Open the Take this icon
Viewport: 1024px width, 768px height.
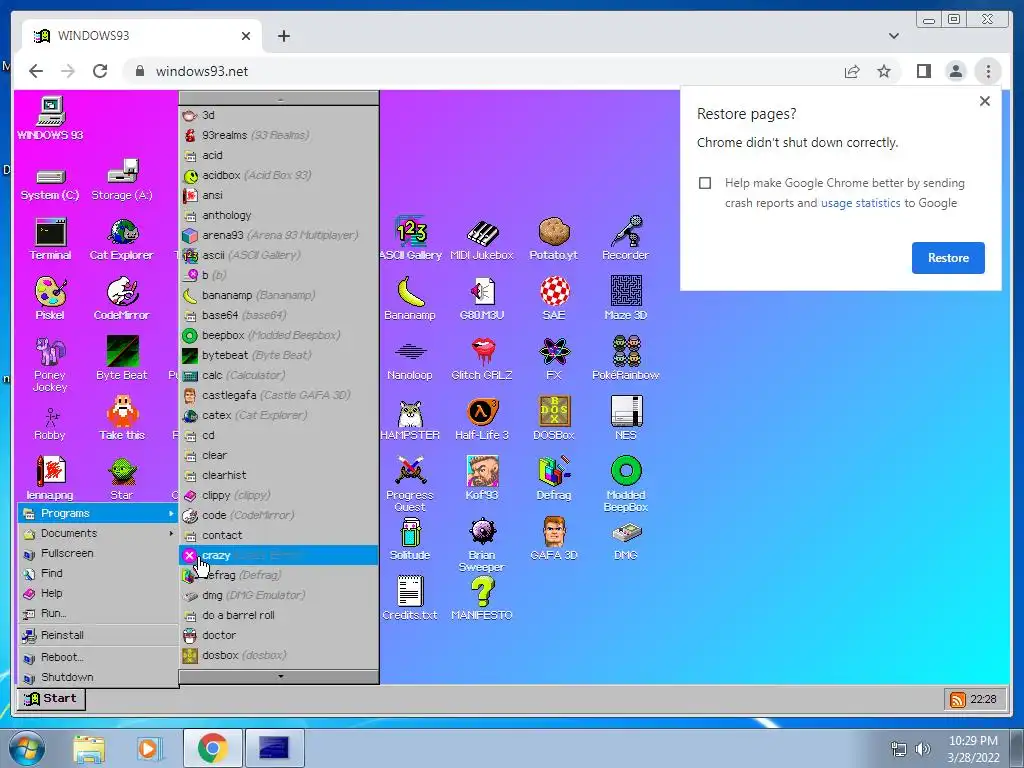click(x=122, y=419)
